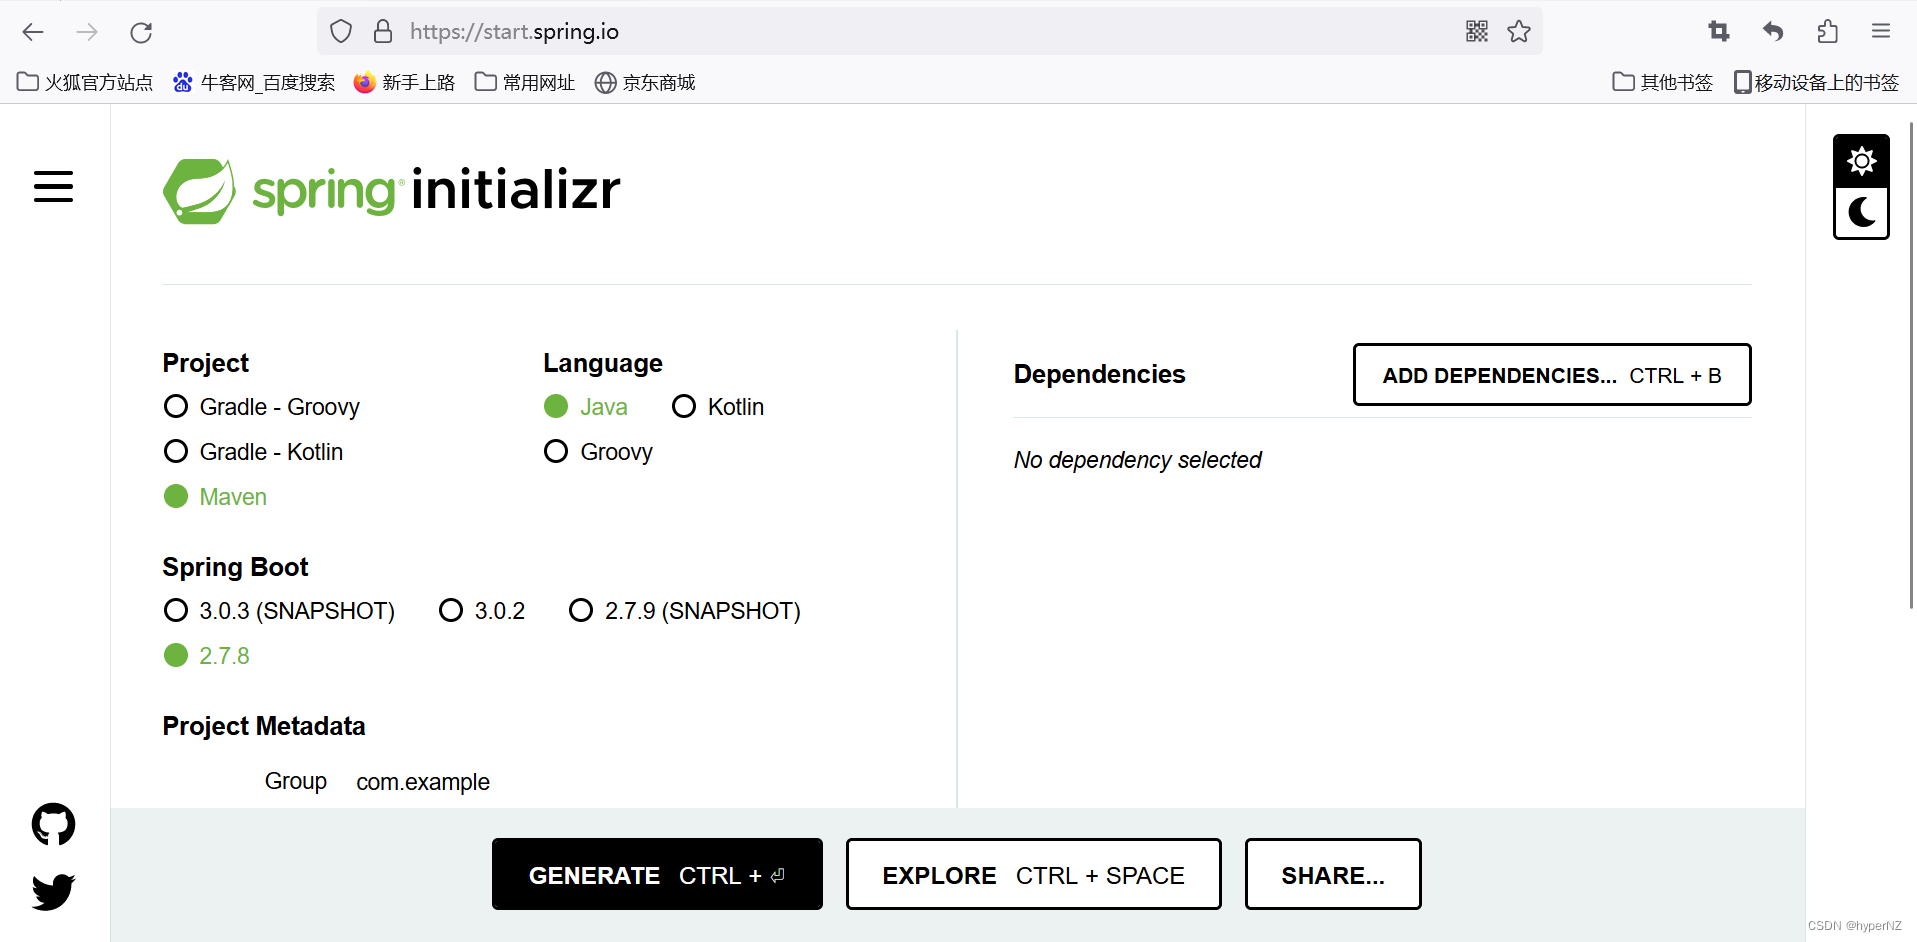Click the SHARE... button
Viewport: 1917px width, 942px height.
(1333, 875)
